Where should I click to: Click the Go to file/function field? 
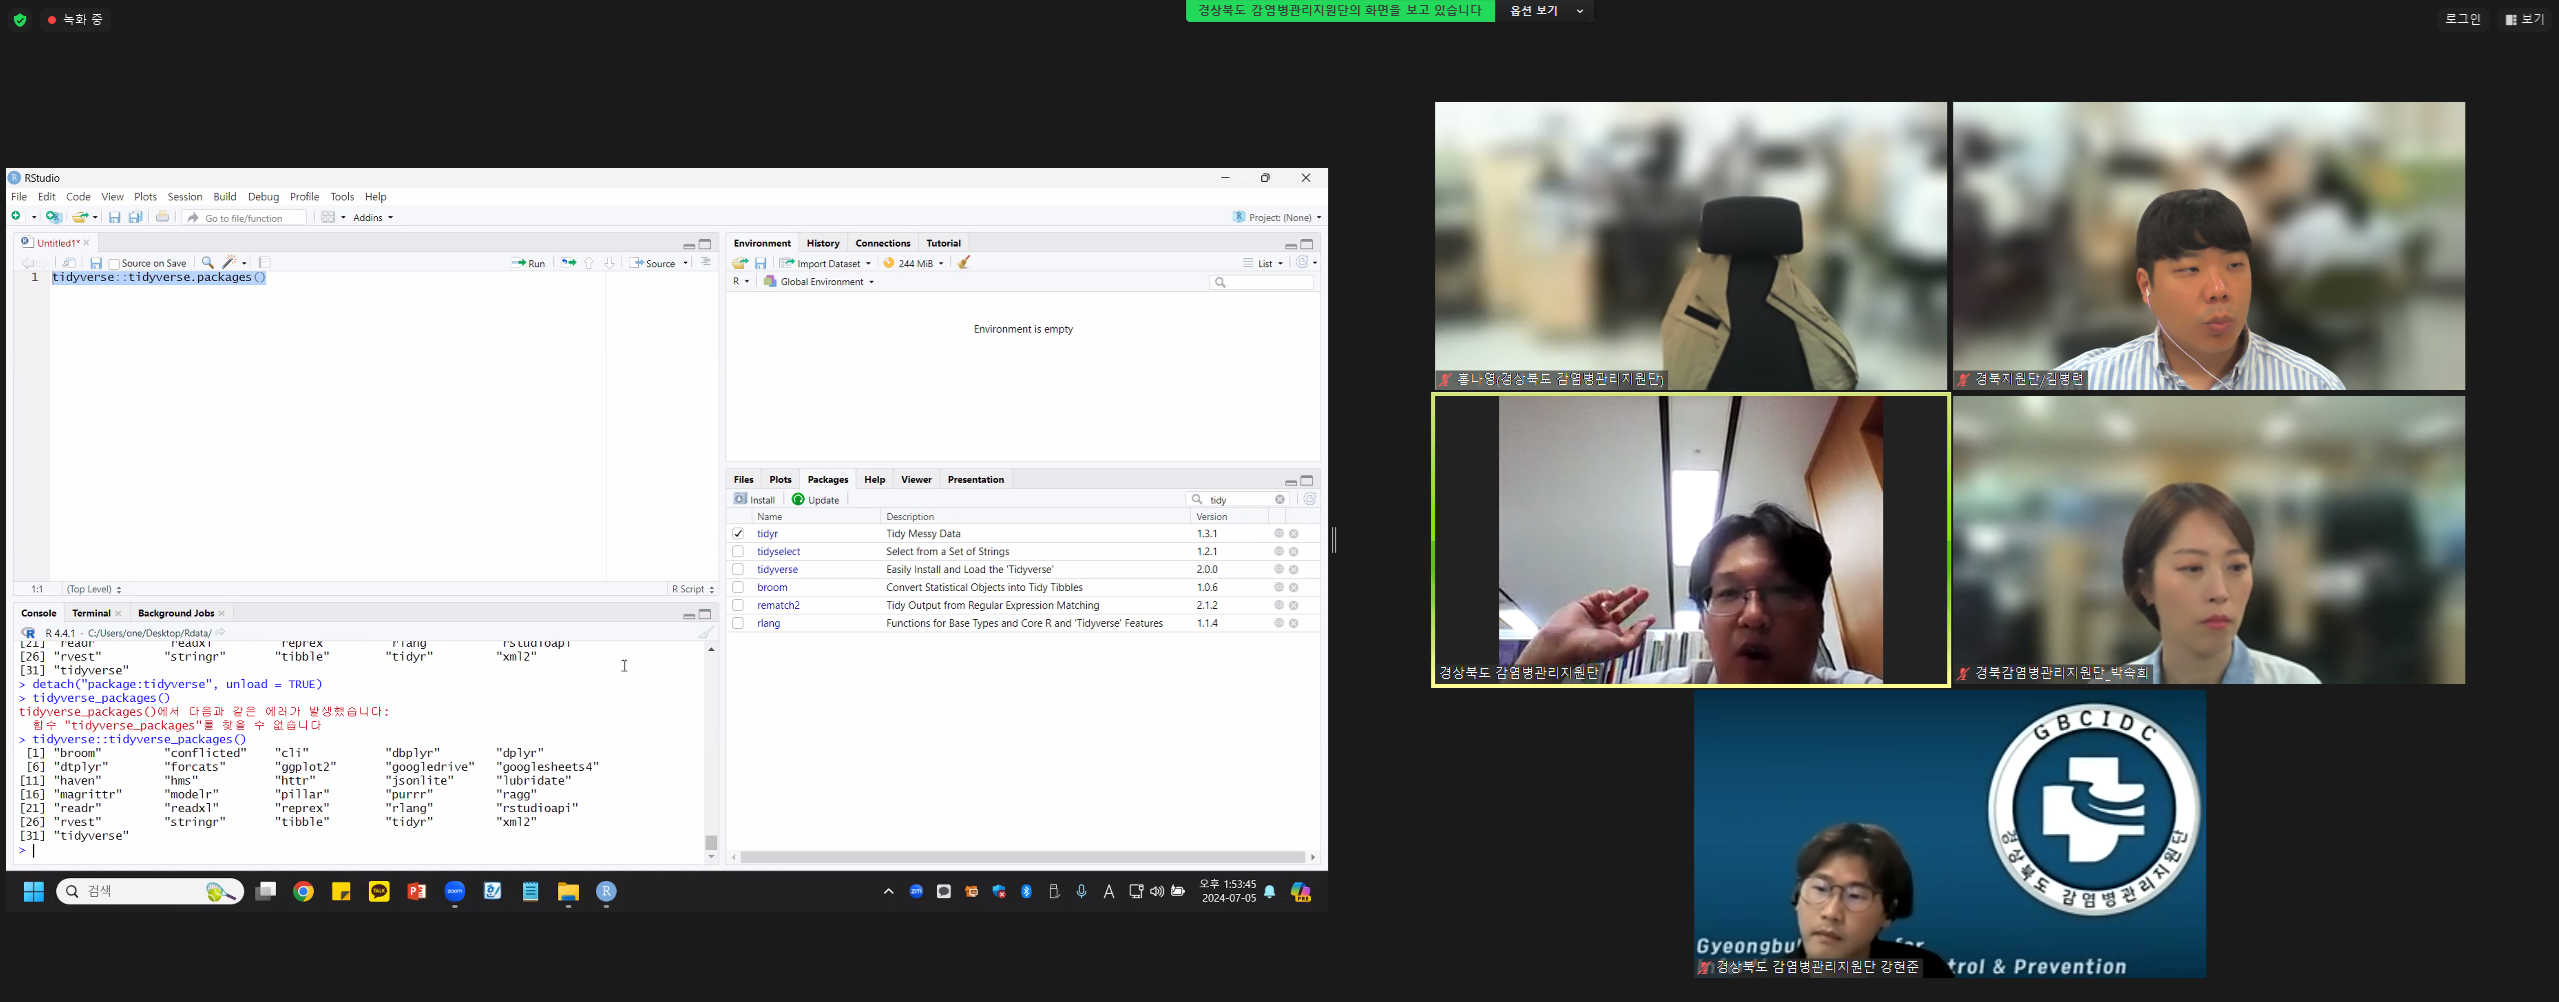pos(246,218)
